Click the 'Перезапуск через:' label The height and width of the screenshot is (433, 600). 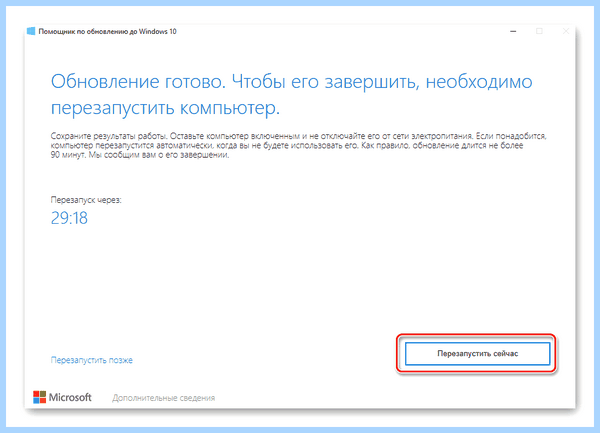(x=86, y=200)
